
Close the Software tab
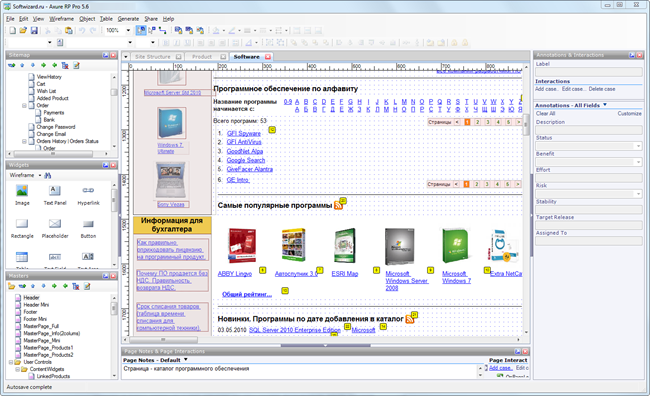tap(268, 57)
